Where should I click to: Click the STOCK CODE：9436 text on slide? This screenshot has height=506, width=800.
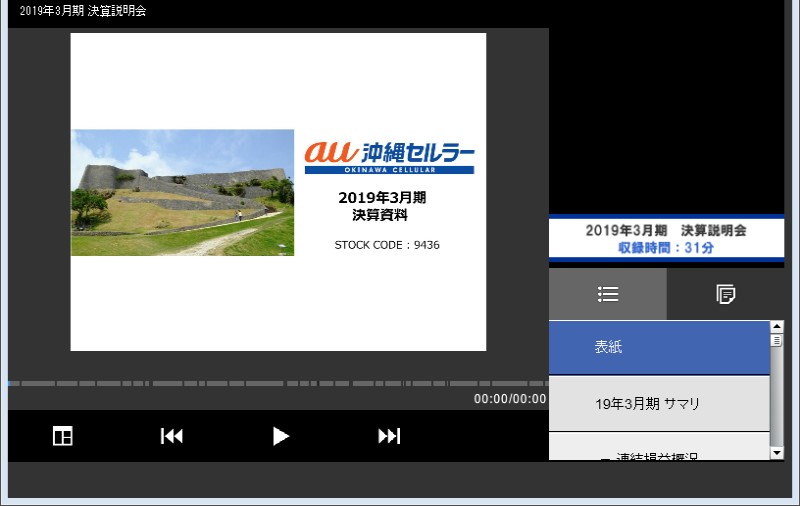coord(387,245)
